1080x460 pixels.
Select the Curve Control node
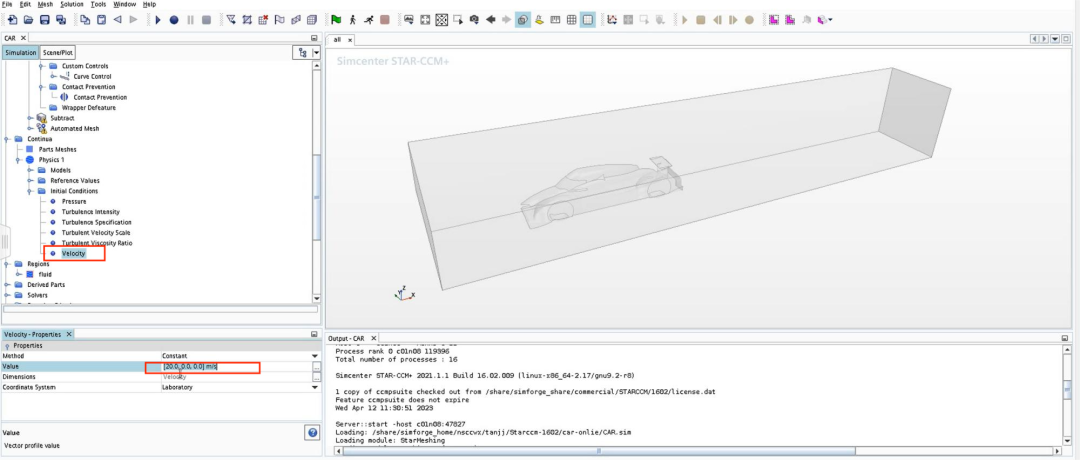point(92,76)
